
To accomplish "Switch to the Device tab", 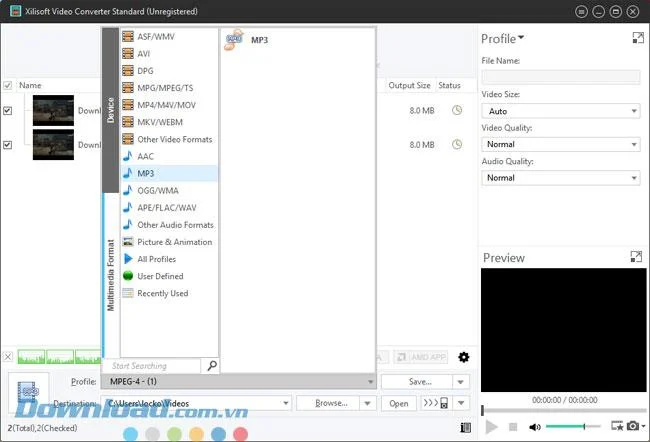I will [x=110, y=110].
